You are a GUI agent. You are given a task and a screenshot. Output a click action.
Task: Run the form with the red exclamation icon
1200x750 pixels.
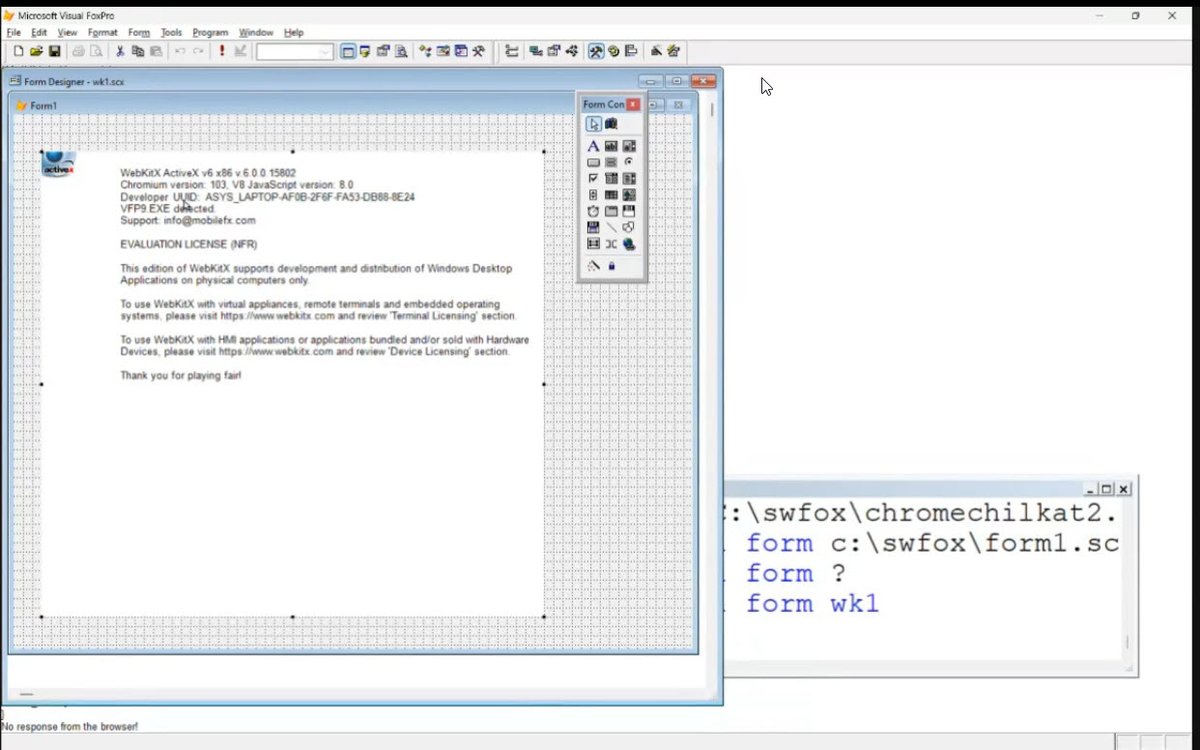222,51
